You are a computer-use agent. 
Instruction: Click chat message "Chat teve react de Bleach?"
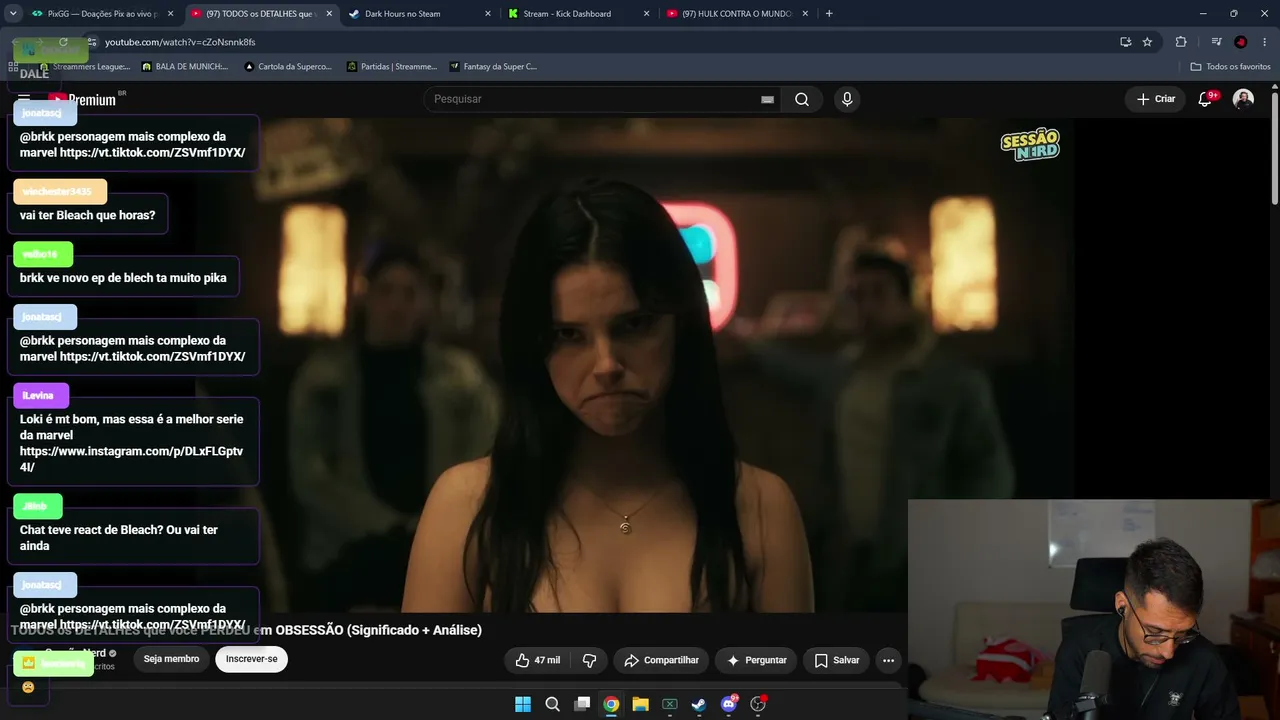click(x=133, y=538)
